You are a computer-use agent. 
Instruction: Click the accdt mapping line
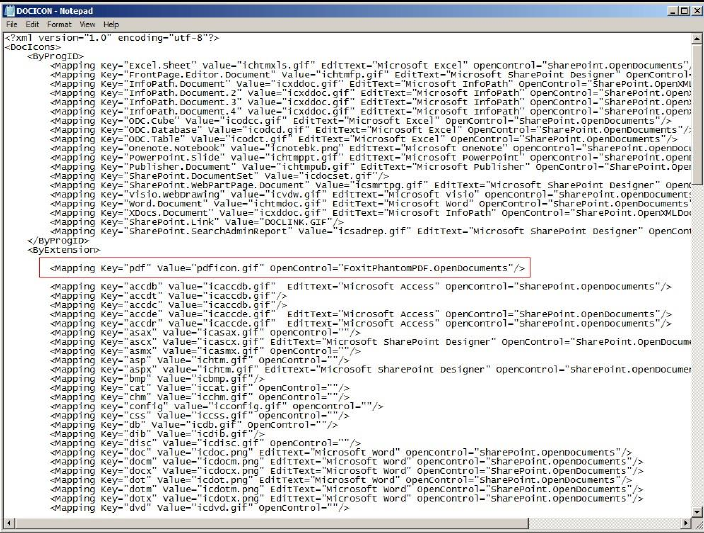click(x=168, y=296)
